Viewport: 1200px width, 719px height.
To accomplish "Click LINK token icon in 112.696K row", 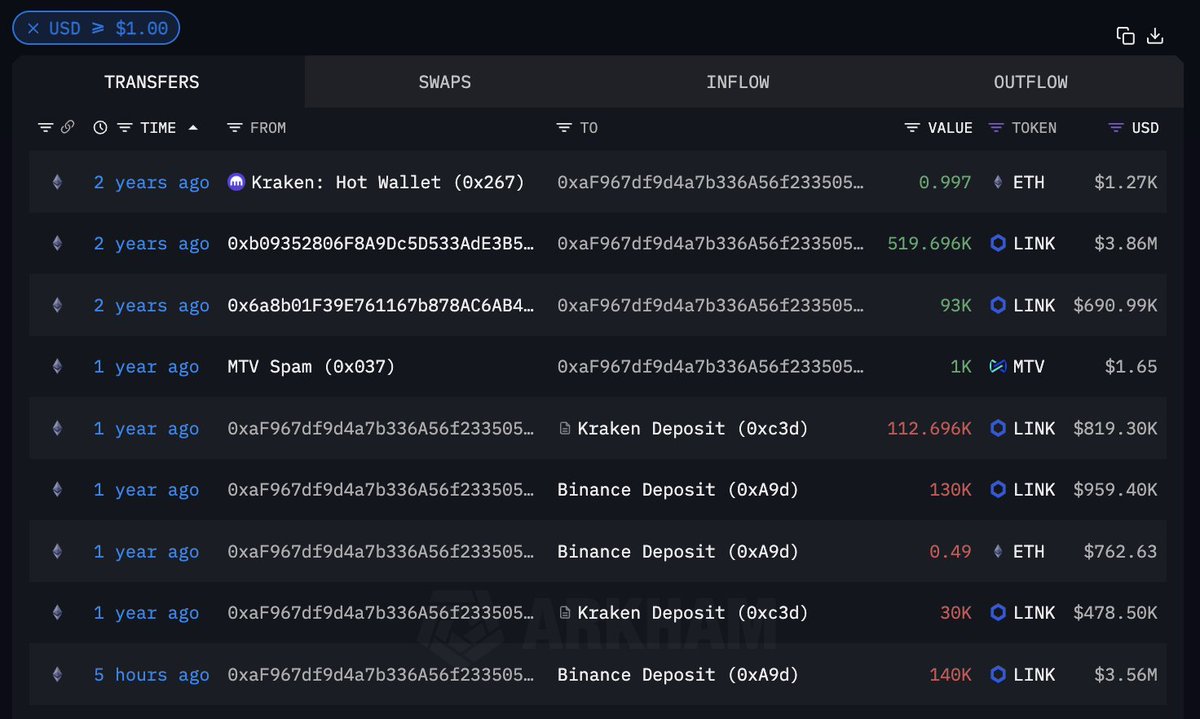I will pos(997,428).
